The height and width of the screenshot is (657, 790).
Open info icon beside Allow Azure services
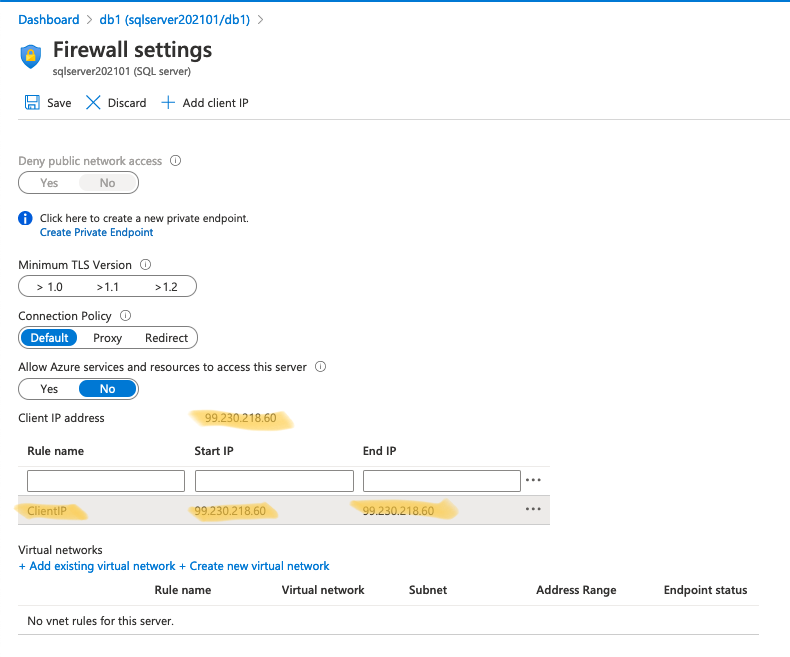pyautogui.click(x=320, y=366)
